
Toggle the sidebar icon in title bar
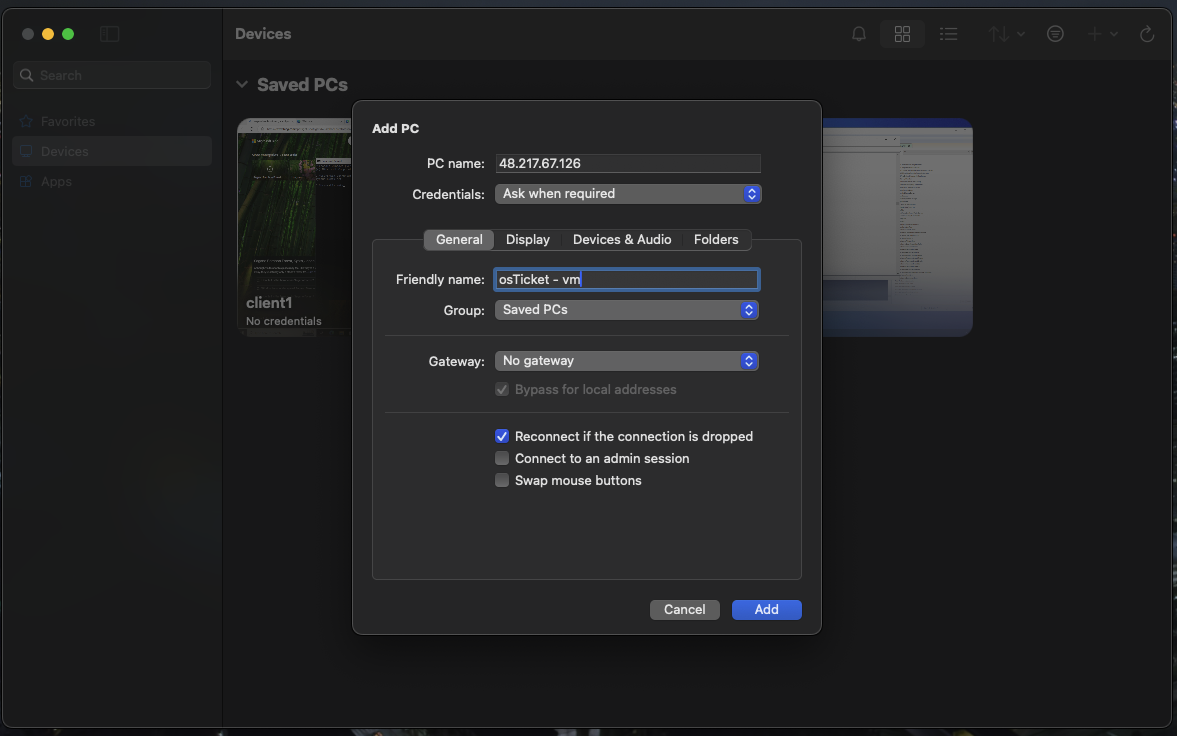coord(110,34)
